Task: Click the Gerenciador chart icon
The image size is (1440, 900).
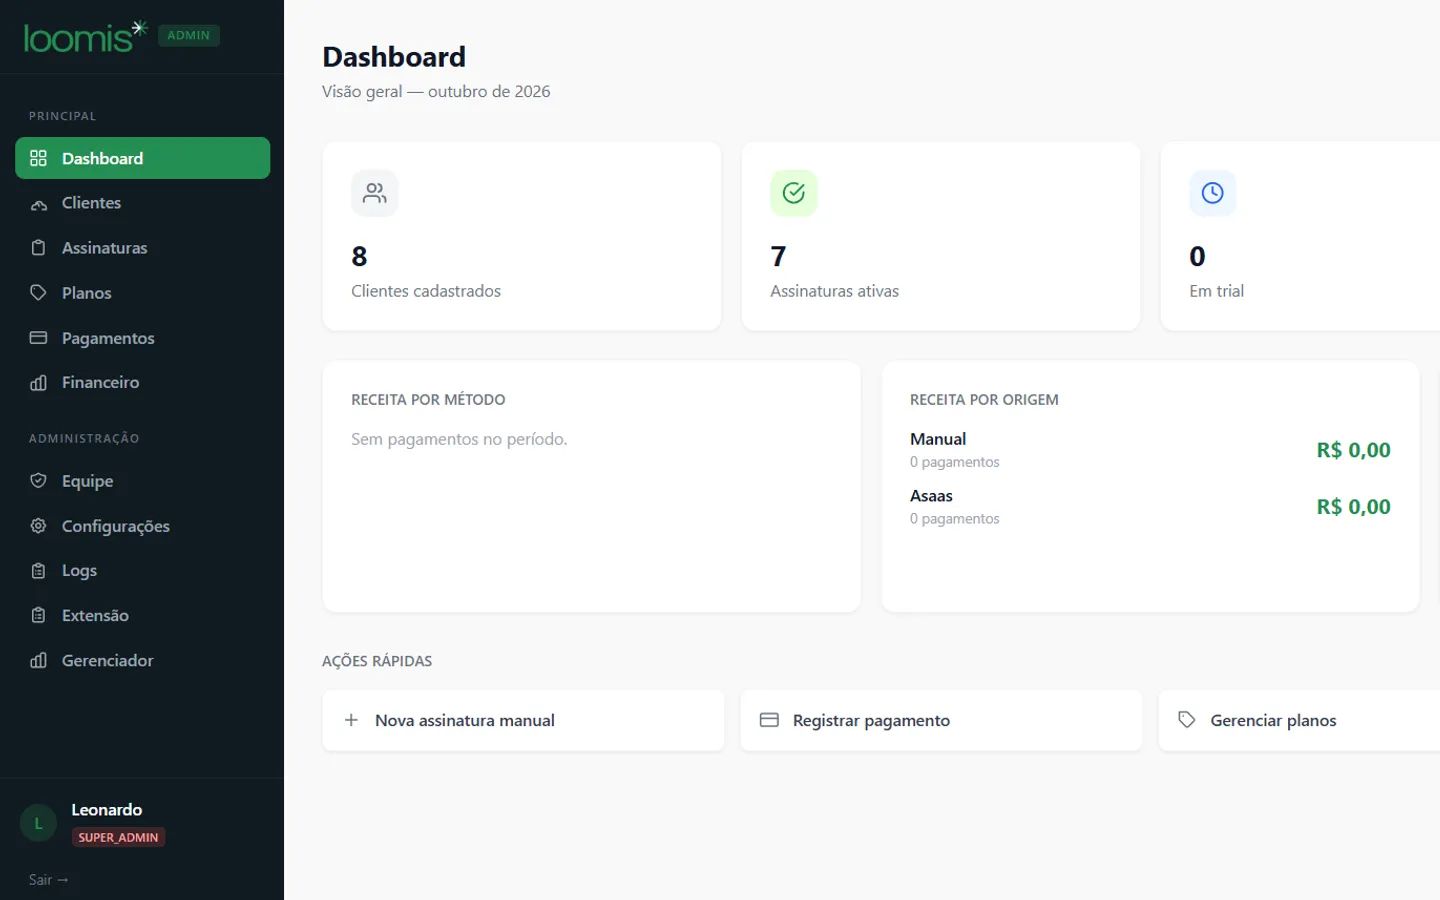Action: point(38,660)
